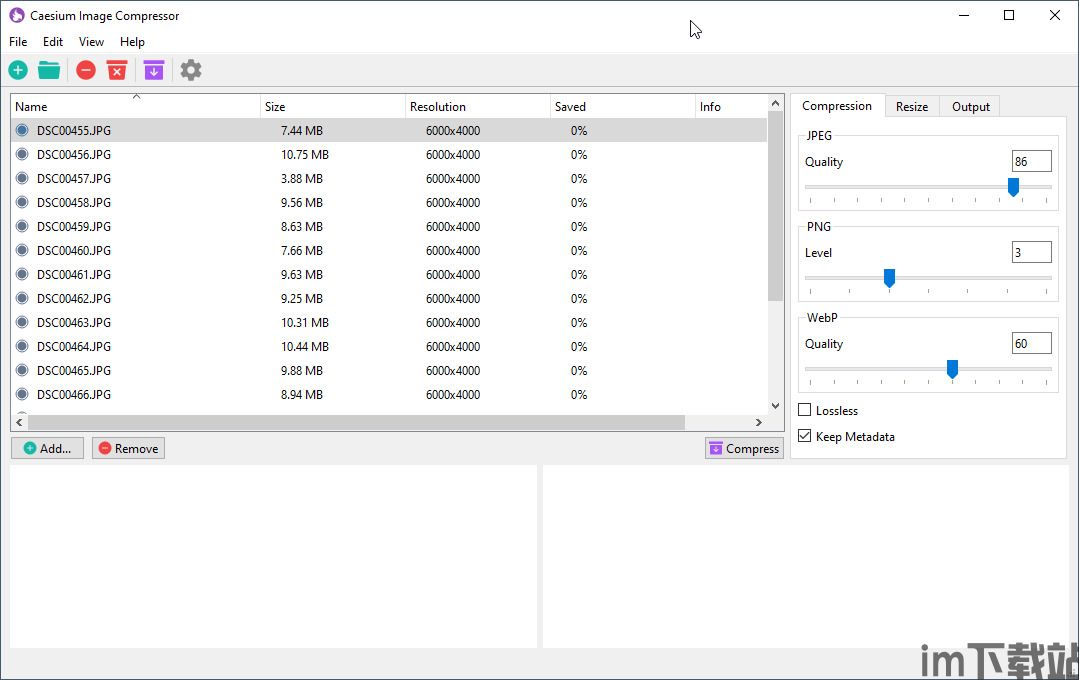Viewport: 1079px width, 680px height.
Task: Sort by the Name column header
Action: pyautogui.click(x=136, y=107)
